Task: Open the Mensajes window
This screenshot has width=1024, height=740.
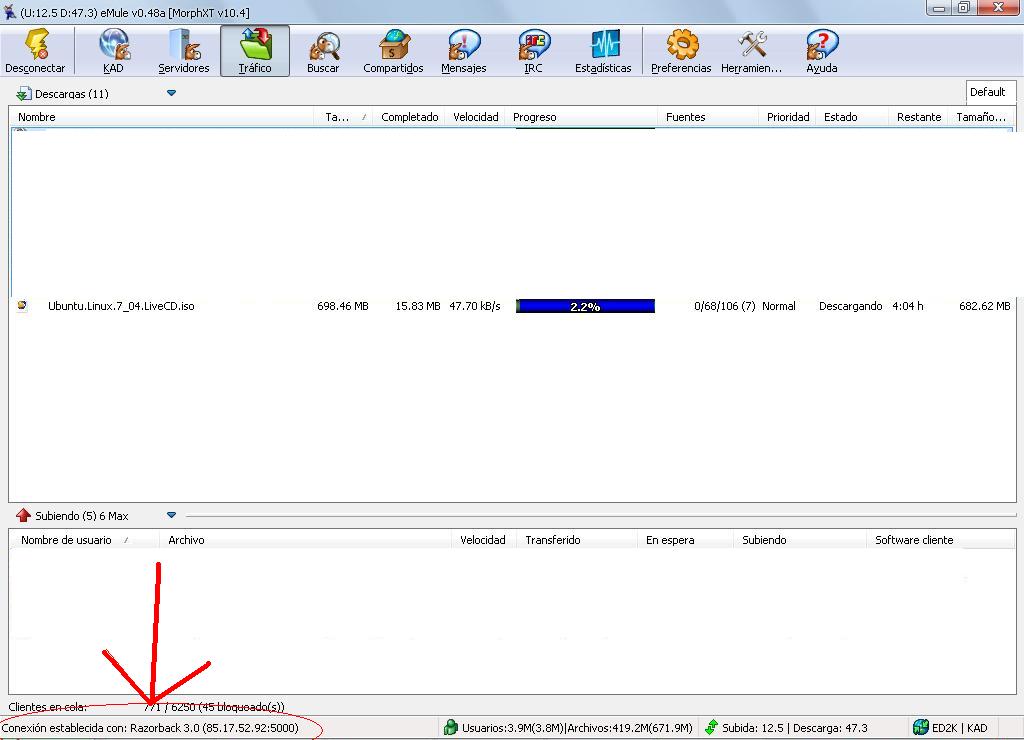Action: click(464, 52)
